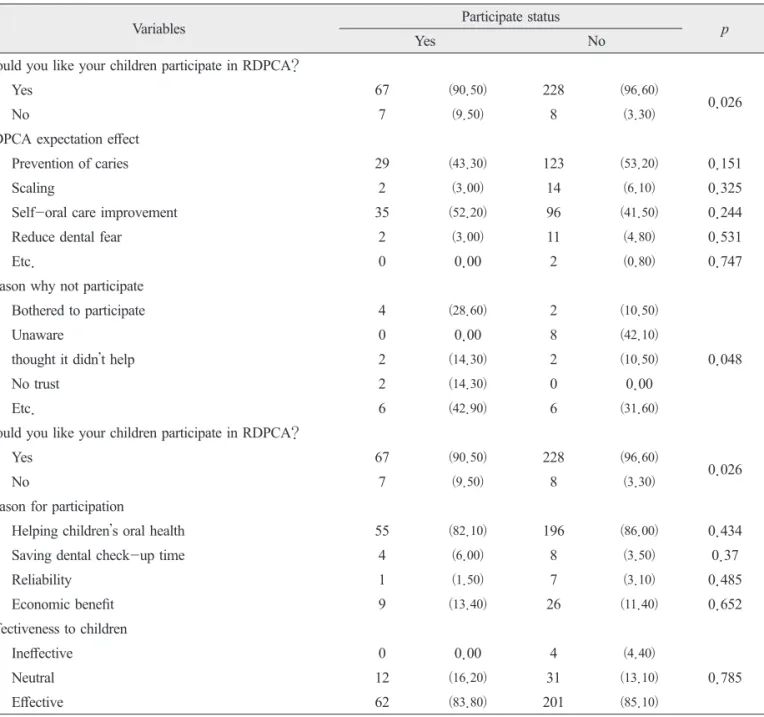This screenshot has width=764, height=717.
Task: Click the count 26 for Economic benefit
Action: point(554,604)
